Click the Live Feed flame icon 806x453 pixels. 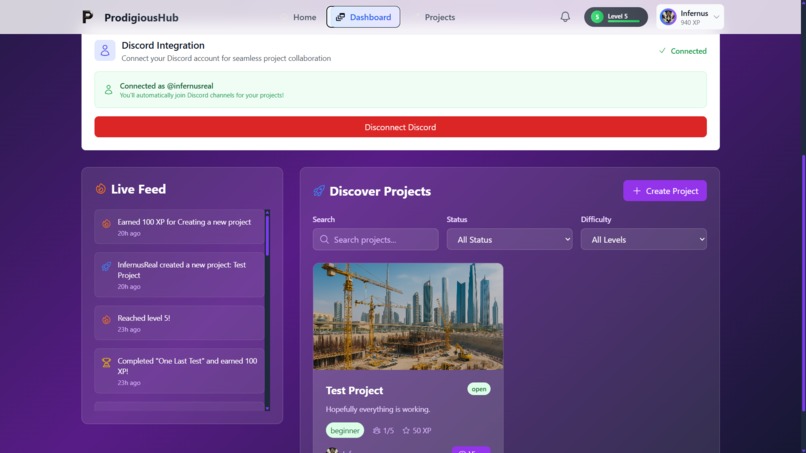point(101,189)
